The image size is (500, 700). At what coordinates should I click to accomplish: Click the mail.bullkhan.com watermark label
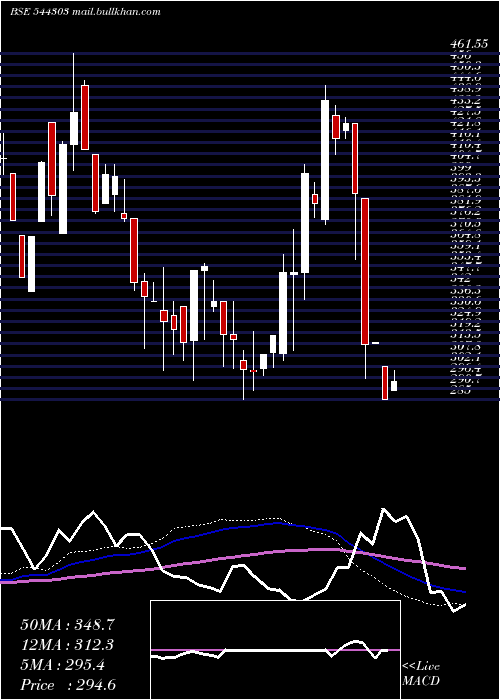coord(116,12)
